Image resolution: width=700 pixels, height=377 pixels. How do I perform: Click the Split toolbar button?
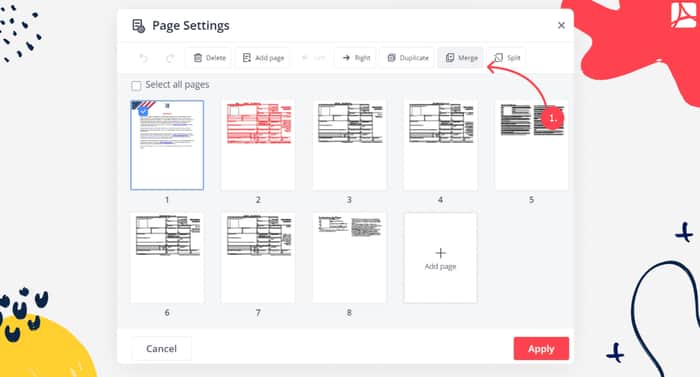[507, 58]
